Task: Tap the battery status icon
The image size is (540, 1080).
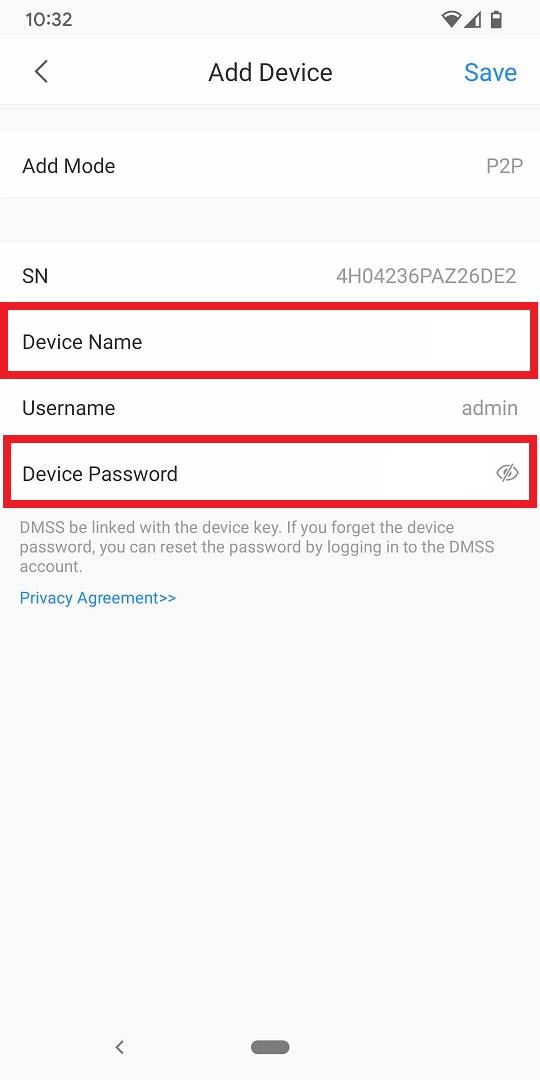Action: pos(496,19)
